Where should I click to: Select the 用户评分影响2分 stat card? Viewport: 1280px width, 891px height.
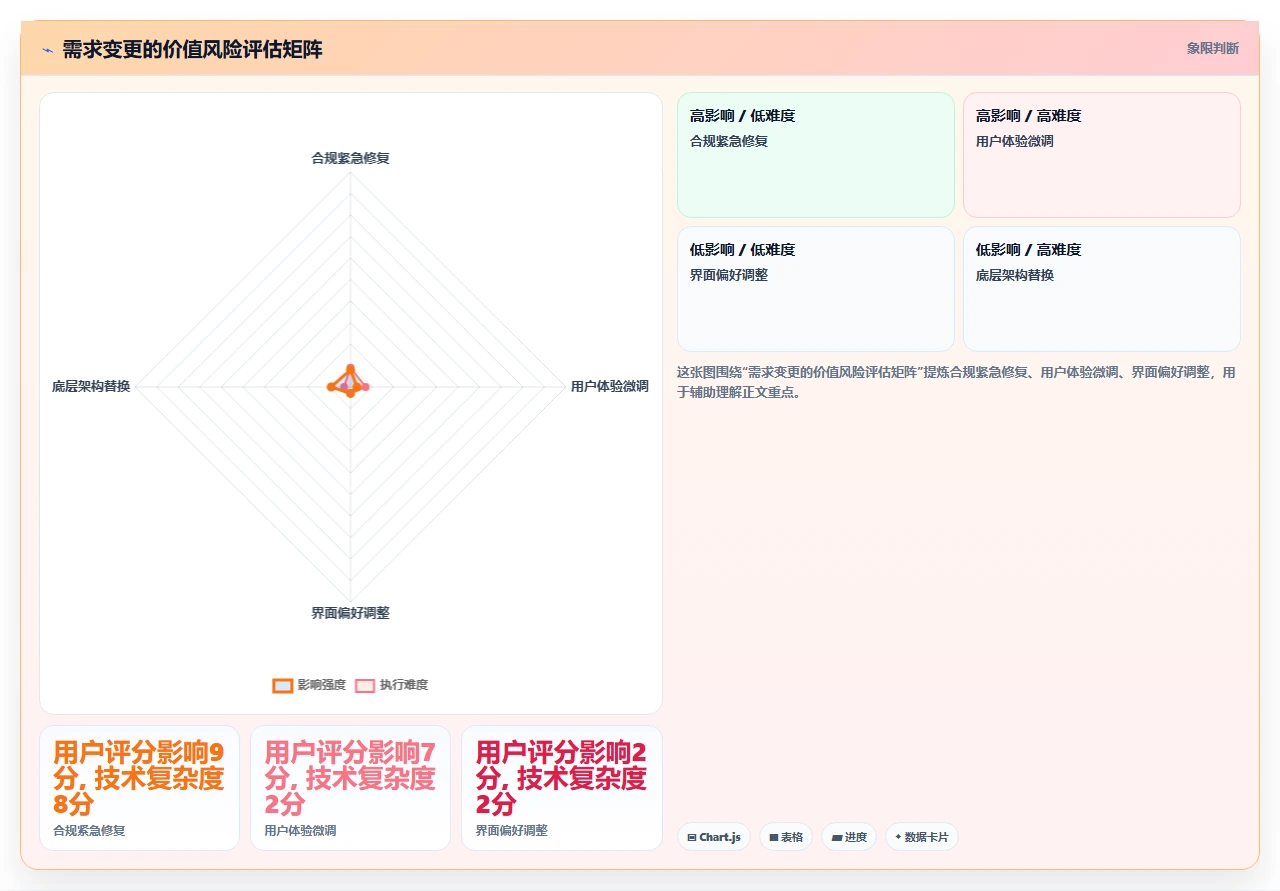(x=562, y=788)
